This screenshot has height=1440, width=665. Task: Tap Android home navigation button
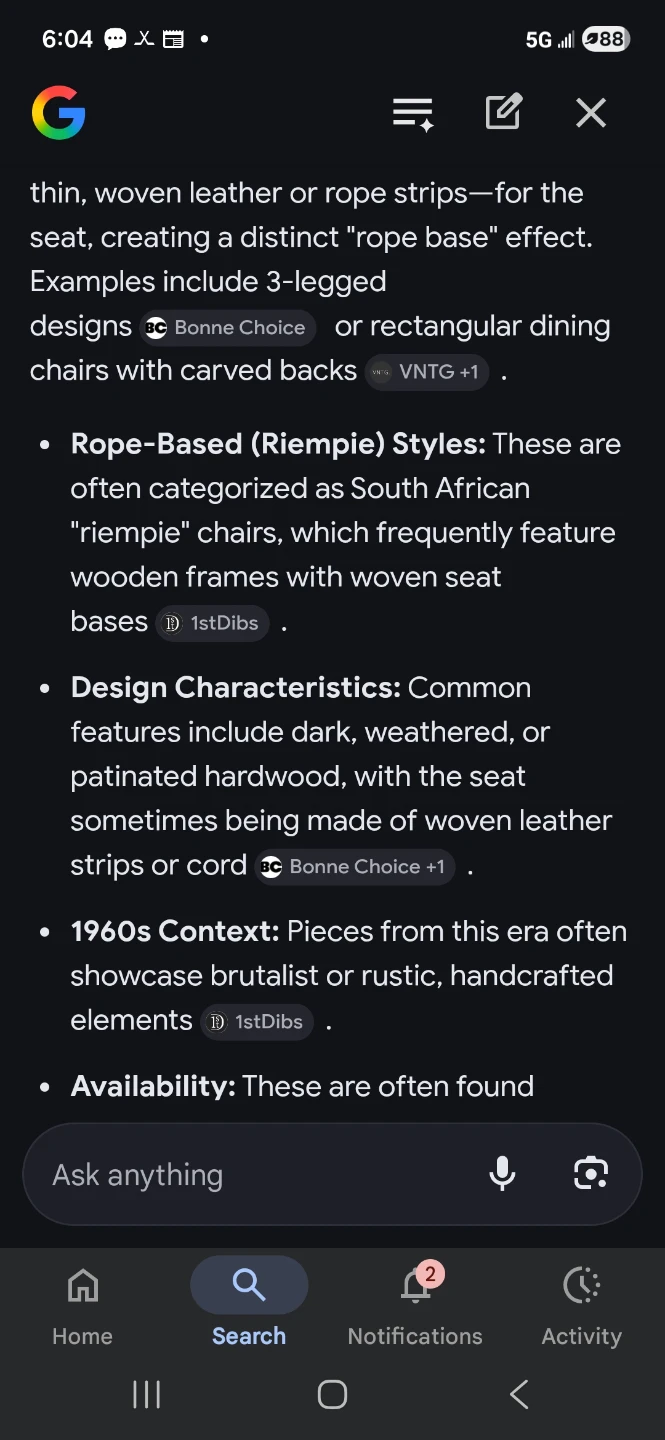[332, 1395]
